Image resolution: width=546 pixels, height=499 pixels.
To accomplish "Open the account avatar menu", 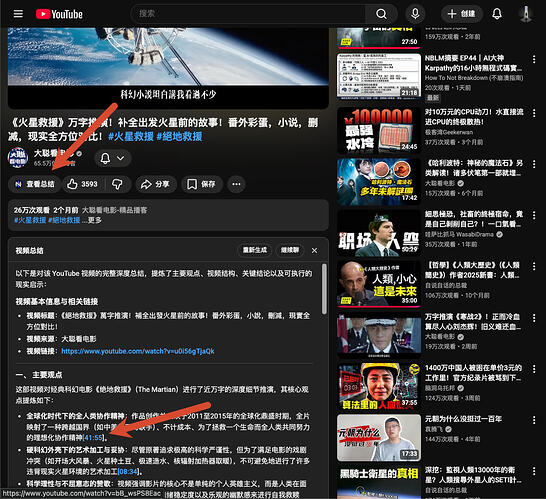I will tap(525, 14).
